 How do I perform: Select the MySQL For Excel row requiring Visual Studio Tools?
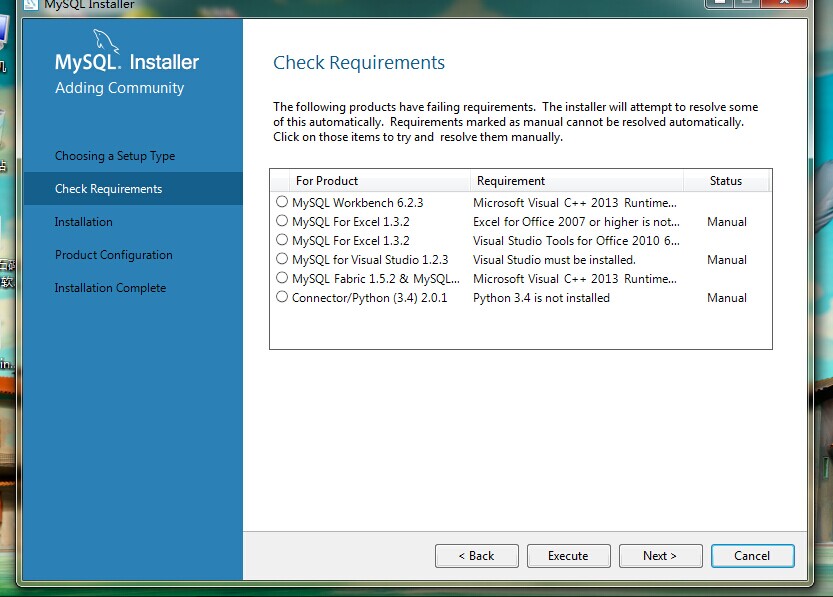521,241
